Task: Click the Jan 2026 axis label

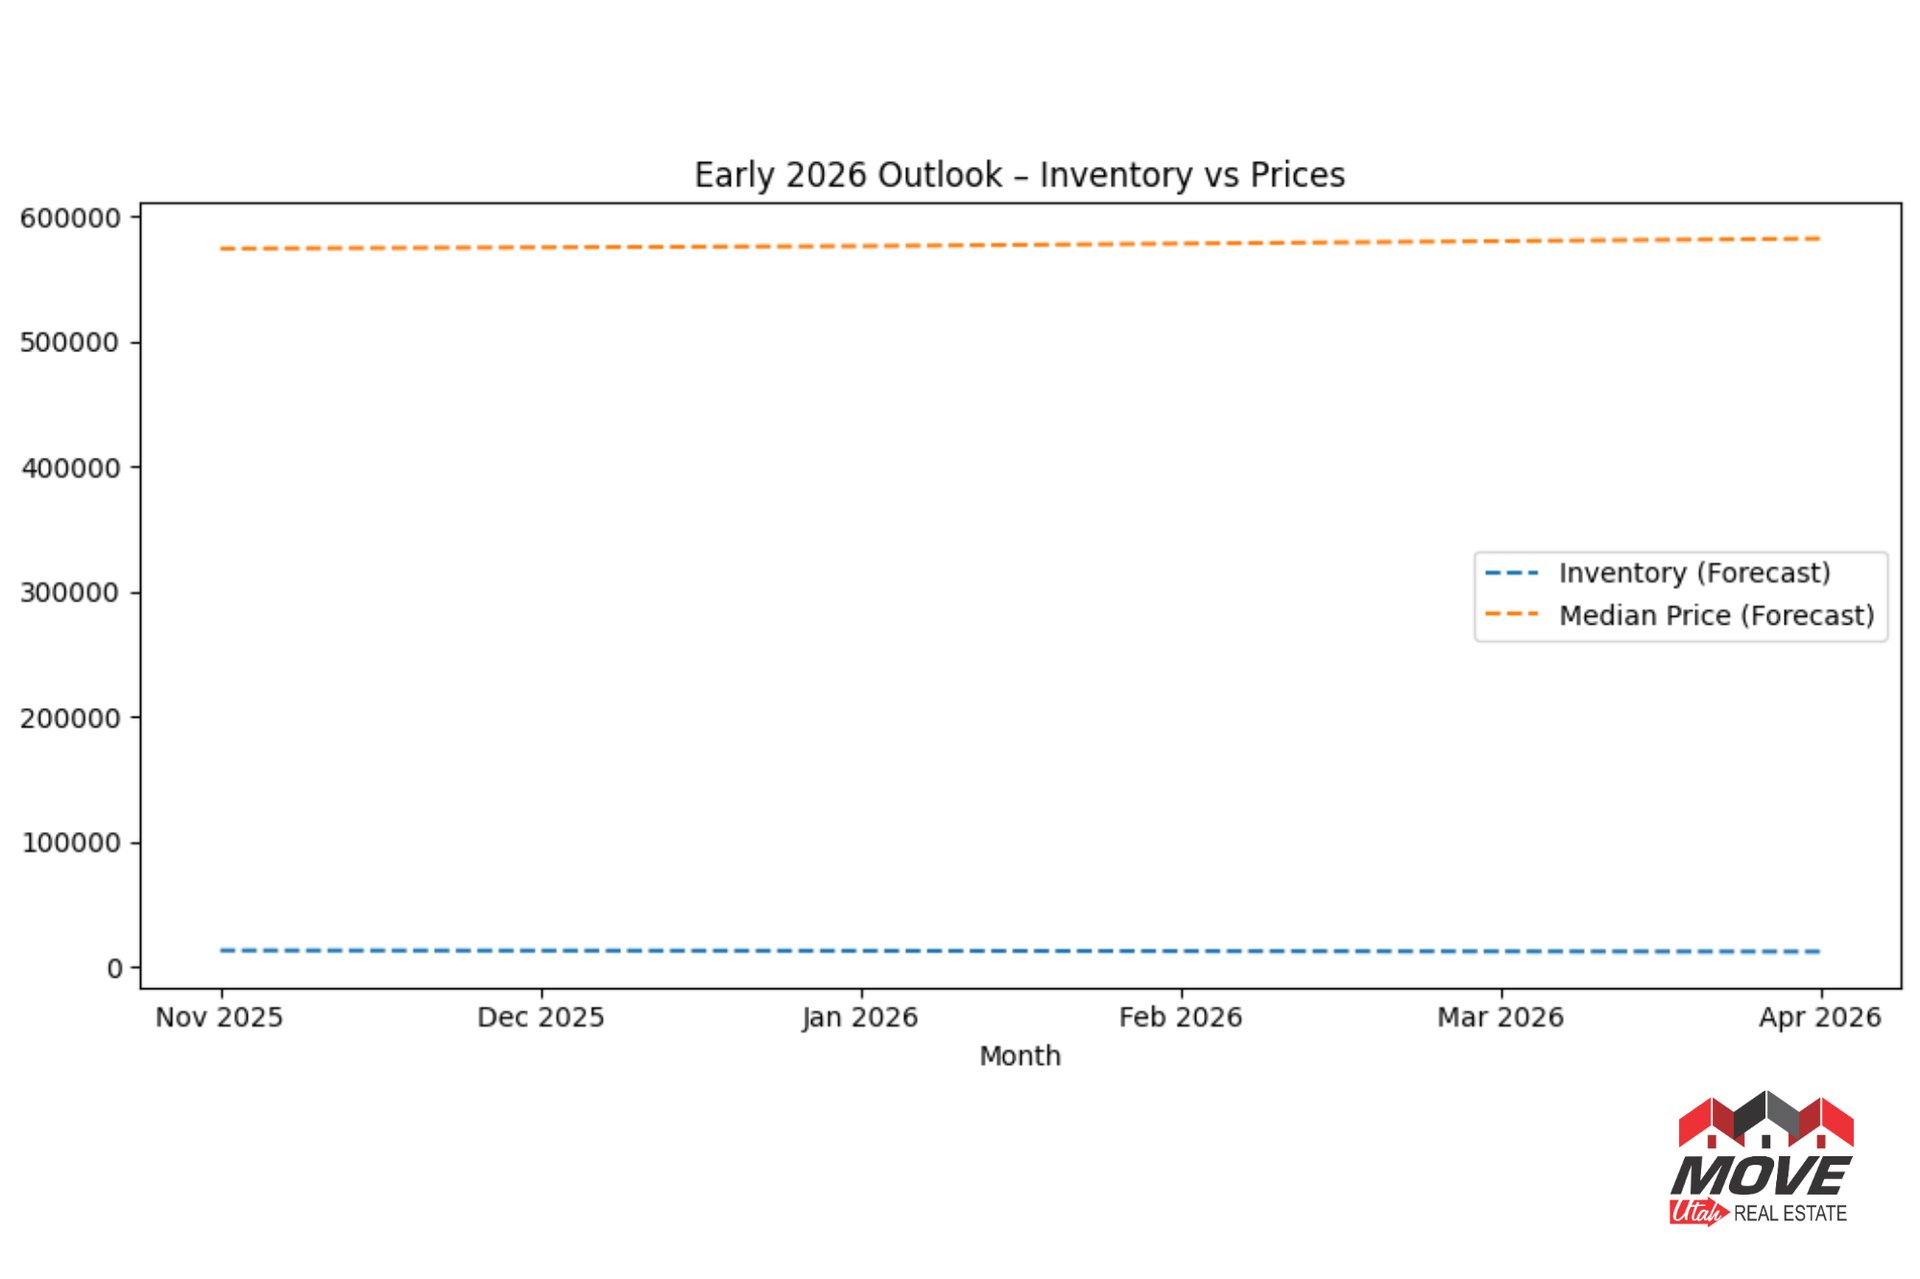Action: (x=860, y=1017)
